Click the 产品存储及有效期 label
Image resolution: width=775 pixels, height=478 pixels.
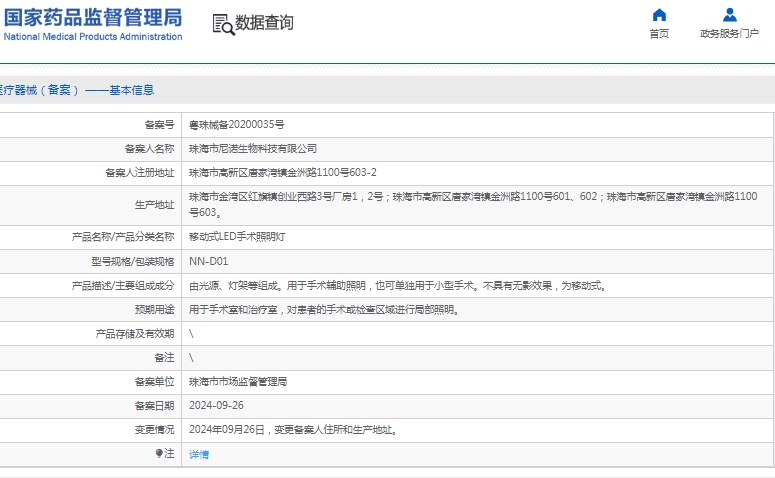click(x=134, y=334)
